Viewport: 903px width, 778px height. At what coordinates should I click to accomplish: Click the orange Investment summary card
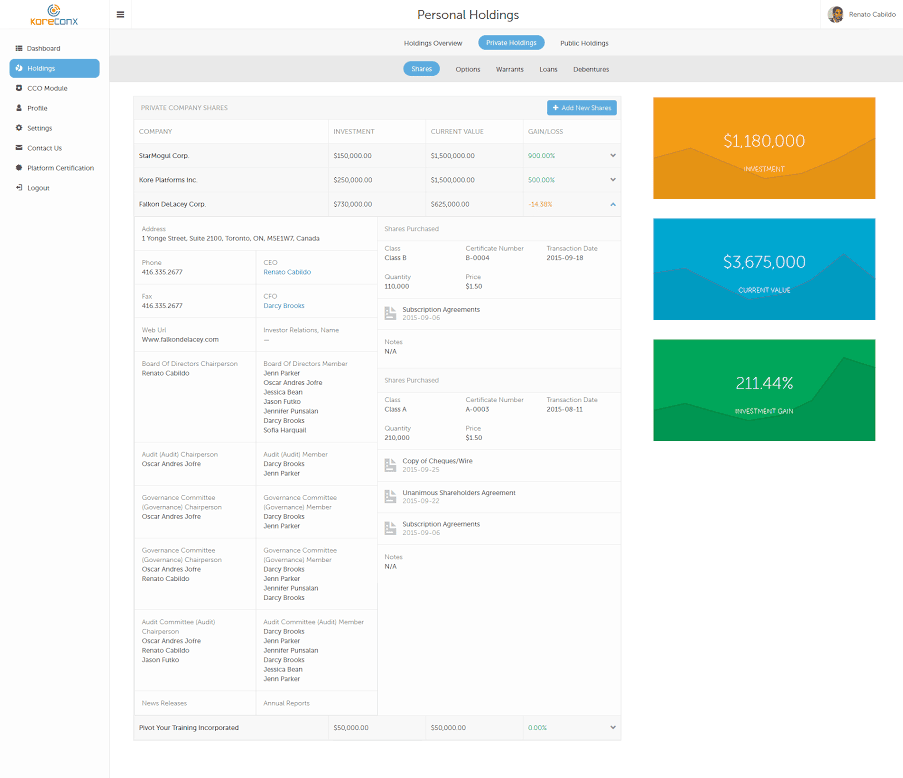tap(763, 148)
